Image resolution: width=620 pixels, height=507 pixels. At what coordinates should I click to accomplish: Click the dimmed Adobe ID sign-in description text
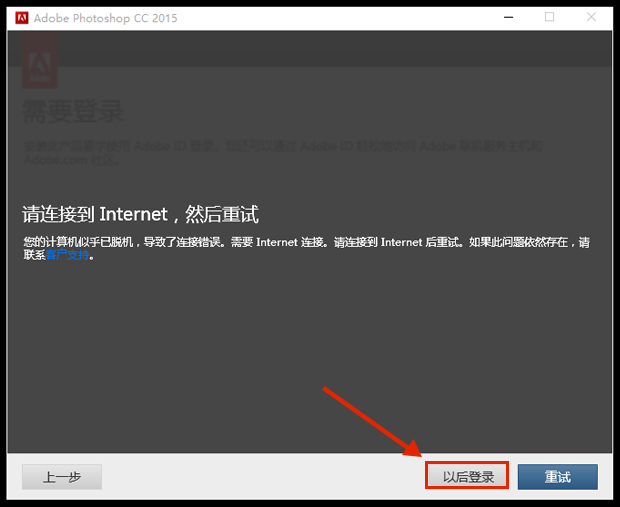coord(280,146)
